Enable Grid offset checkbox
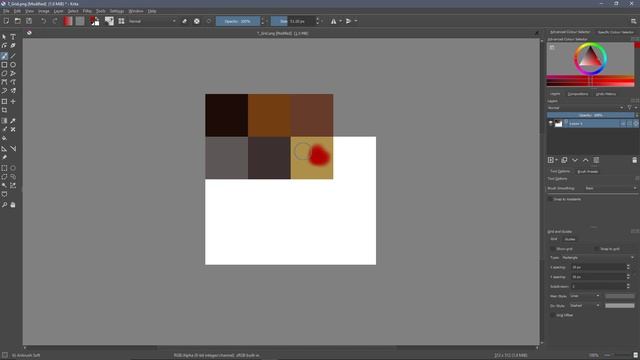The width and height of the screenshot is (640, 360). click(x=552, y=315)
